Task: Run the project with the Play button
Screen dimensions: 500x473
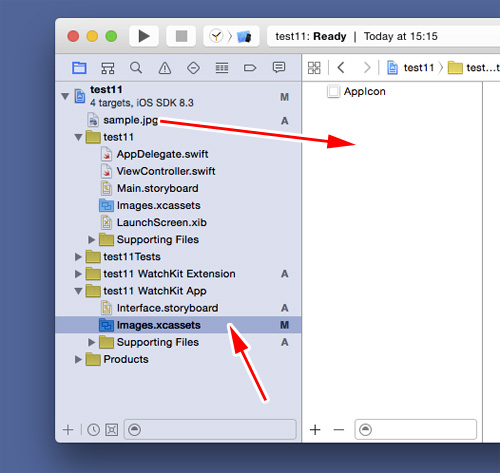Action: point(144,36)
